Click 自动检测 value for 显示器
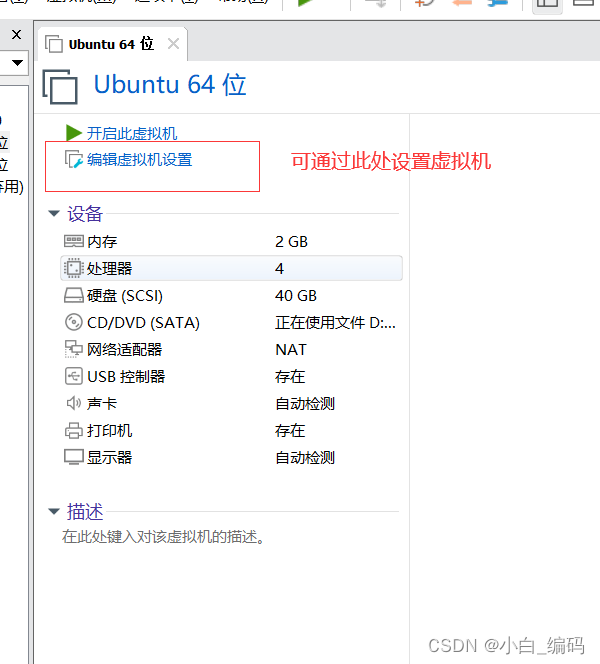Screen dimensions: 600x664 tap(305, 458)
